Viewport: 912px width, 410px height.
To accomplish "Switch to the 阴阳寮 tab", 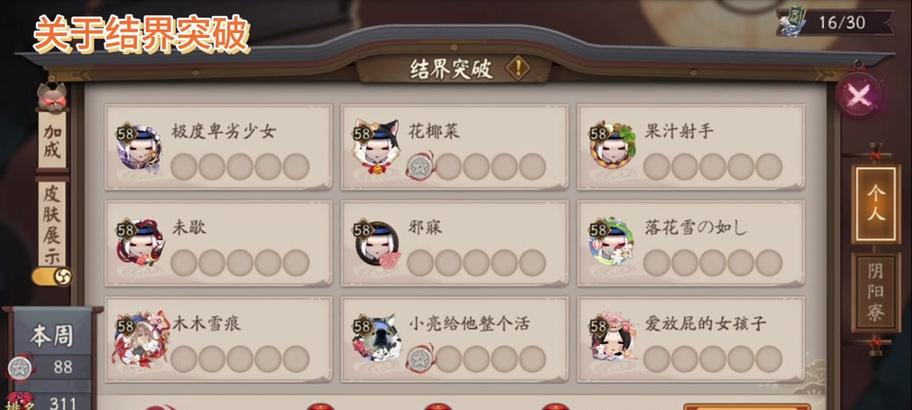I will tap(875, 293).
